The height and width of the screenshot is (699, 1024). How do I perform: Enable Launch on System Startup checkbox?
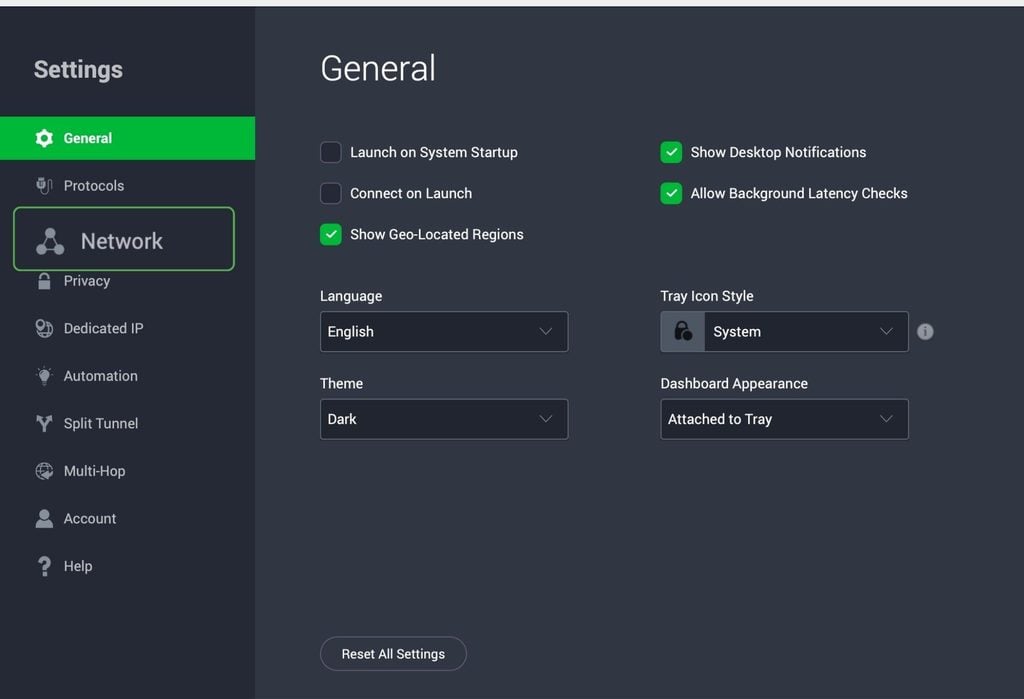click(x=330, y=152)
